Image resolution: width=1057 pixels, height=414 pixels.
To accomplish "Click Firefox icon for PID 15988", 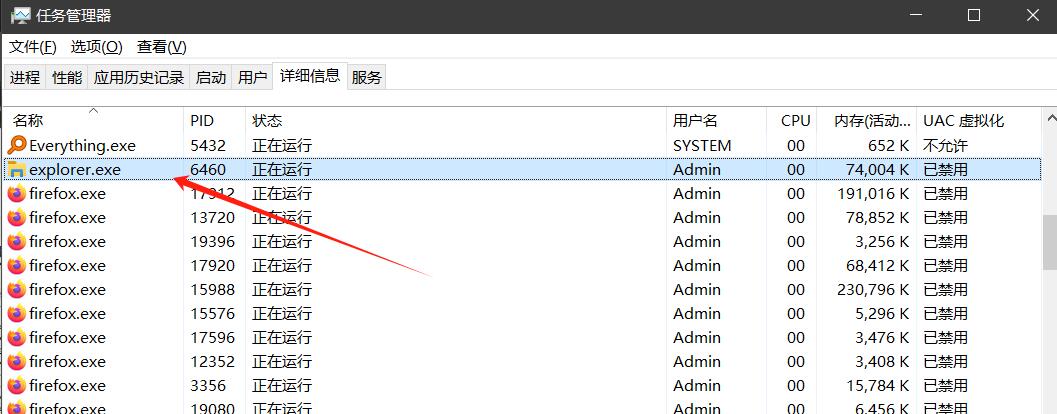I will 16,289.
